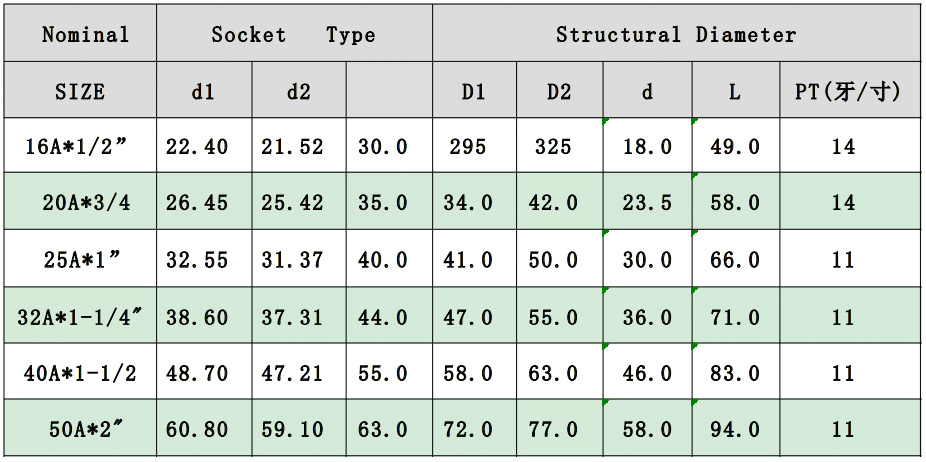The height and width of the screenshot is (462, 926).
Task: Select the 20A*3/4 size cell
Action: (x=86, y=203)
